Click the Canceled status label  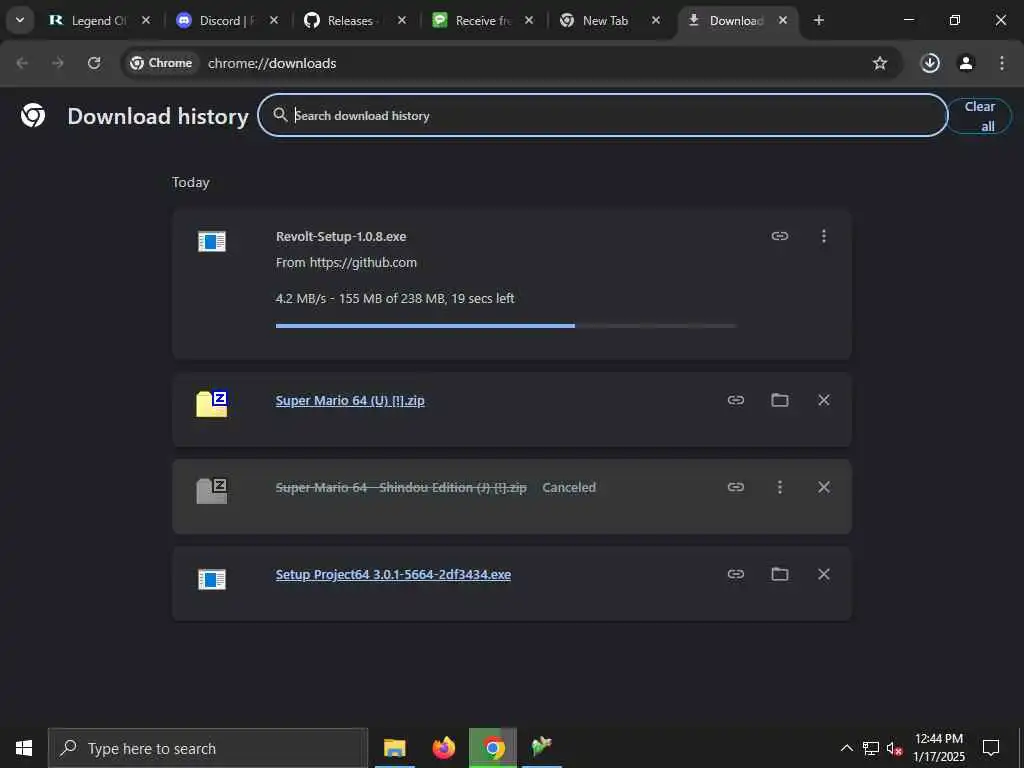(x=569, y=487)
